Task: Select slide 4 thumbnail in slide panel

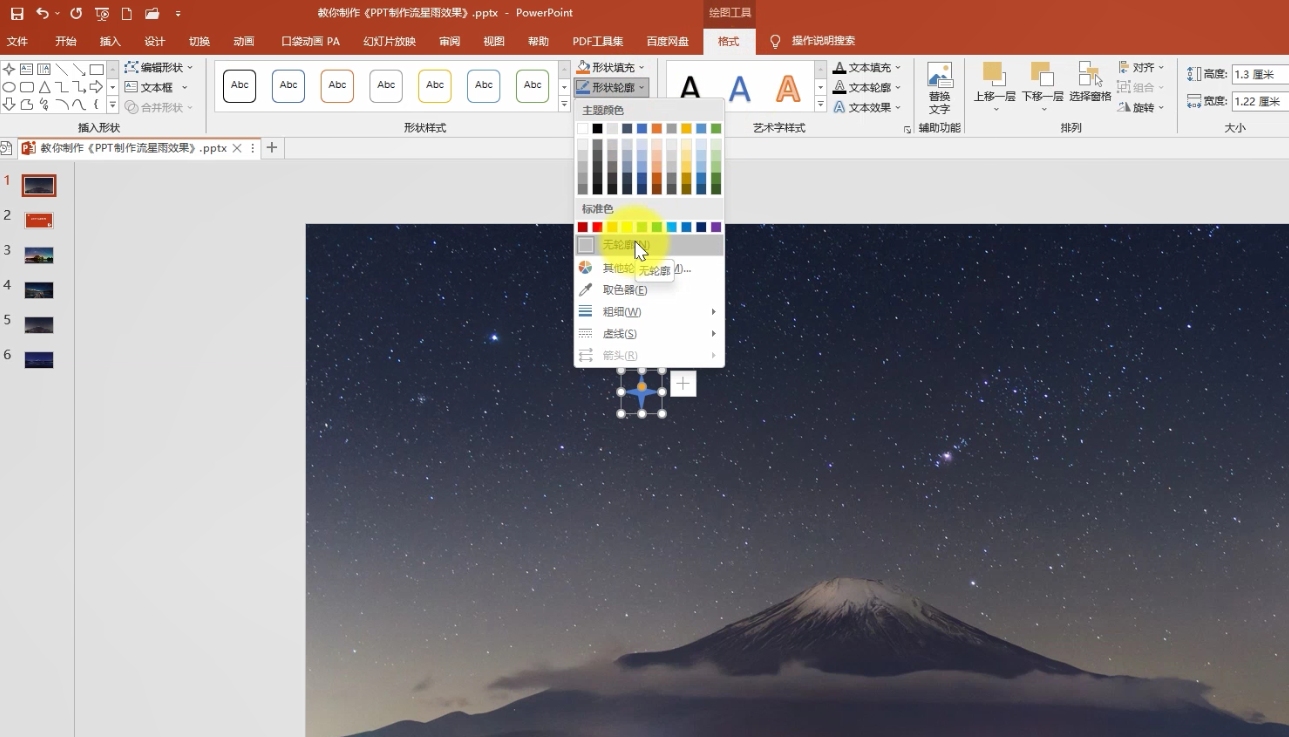Action: pyautogui.click(x=39, y=290)
